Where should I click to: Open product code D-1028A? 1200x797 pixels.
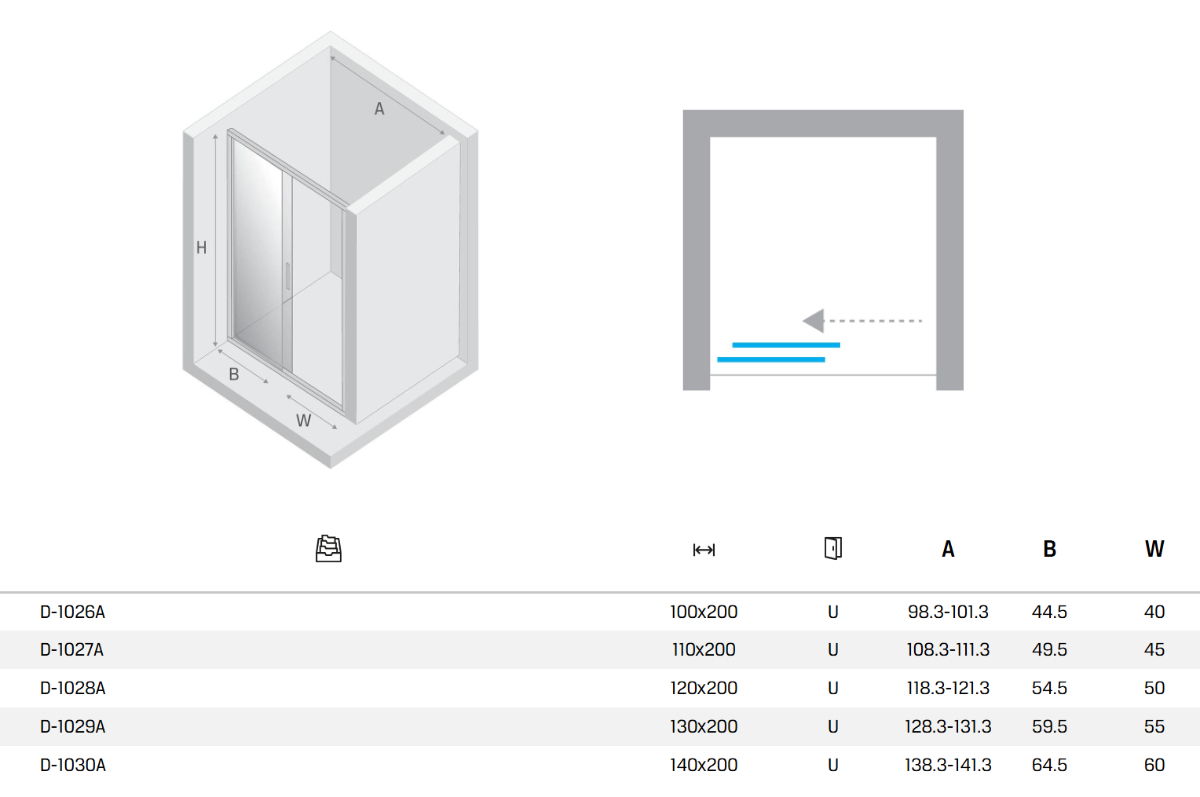pos(73,688)
